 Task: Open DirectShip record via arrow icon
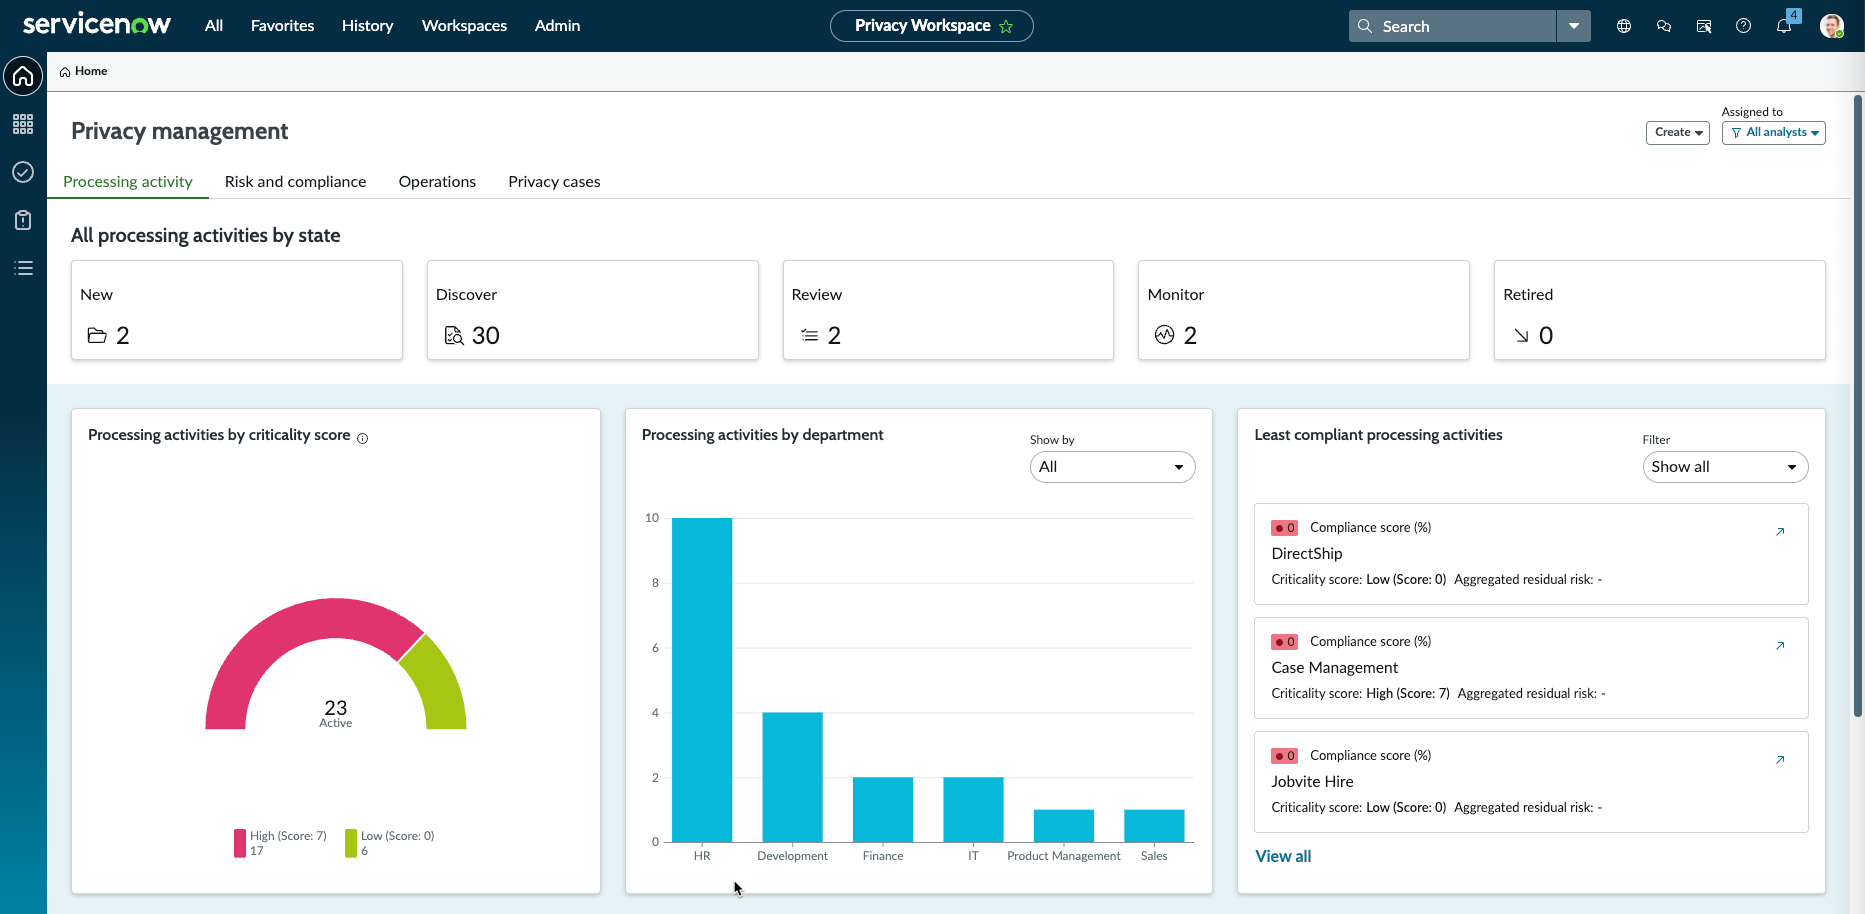pos(1780,532)
